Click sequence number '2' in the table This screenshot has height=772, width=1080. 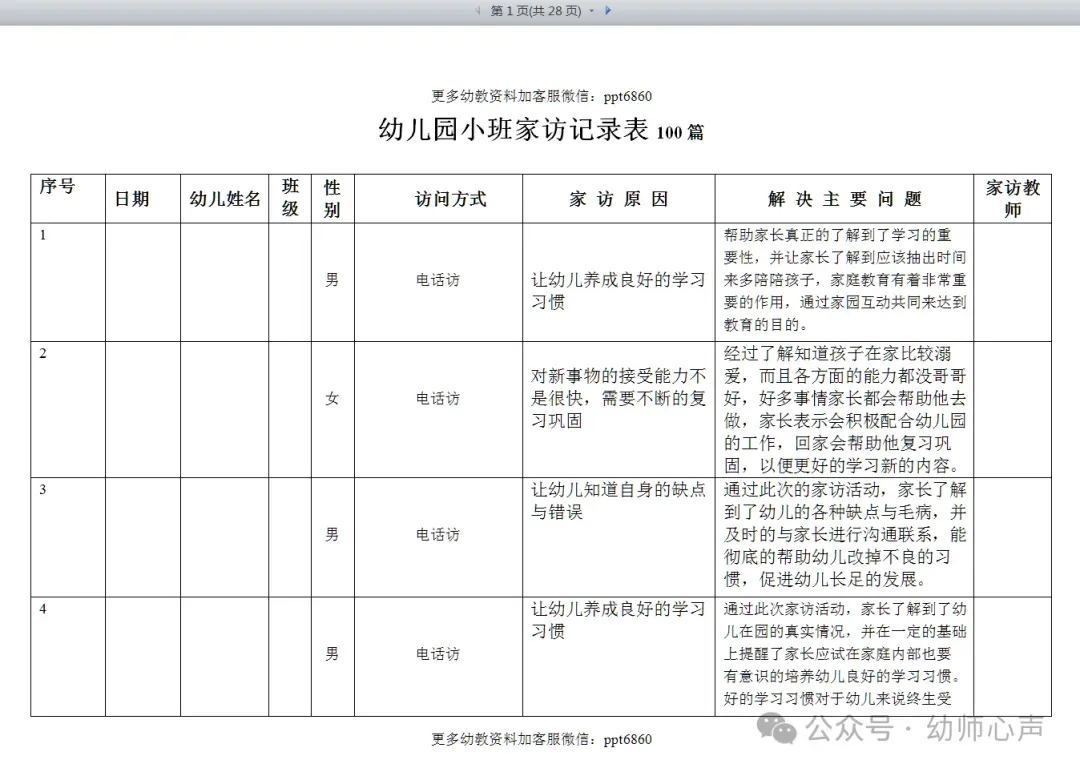tap(43, 353)
